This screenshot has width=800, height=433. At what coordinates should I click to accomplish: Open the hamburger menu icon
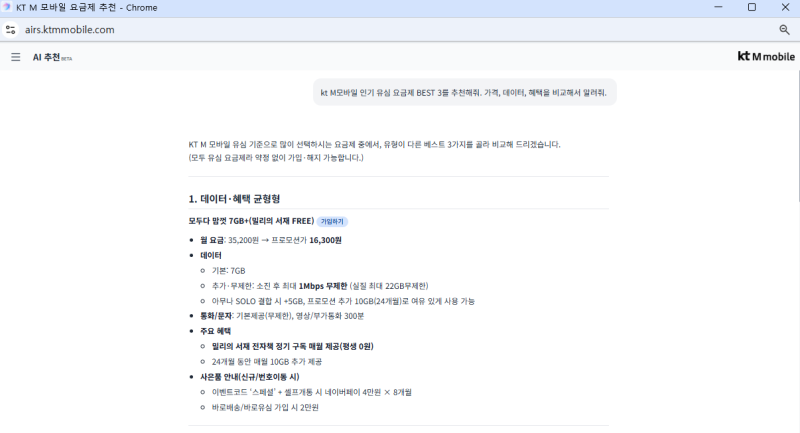(x=16, y=57)
